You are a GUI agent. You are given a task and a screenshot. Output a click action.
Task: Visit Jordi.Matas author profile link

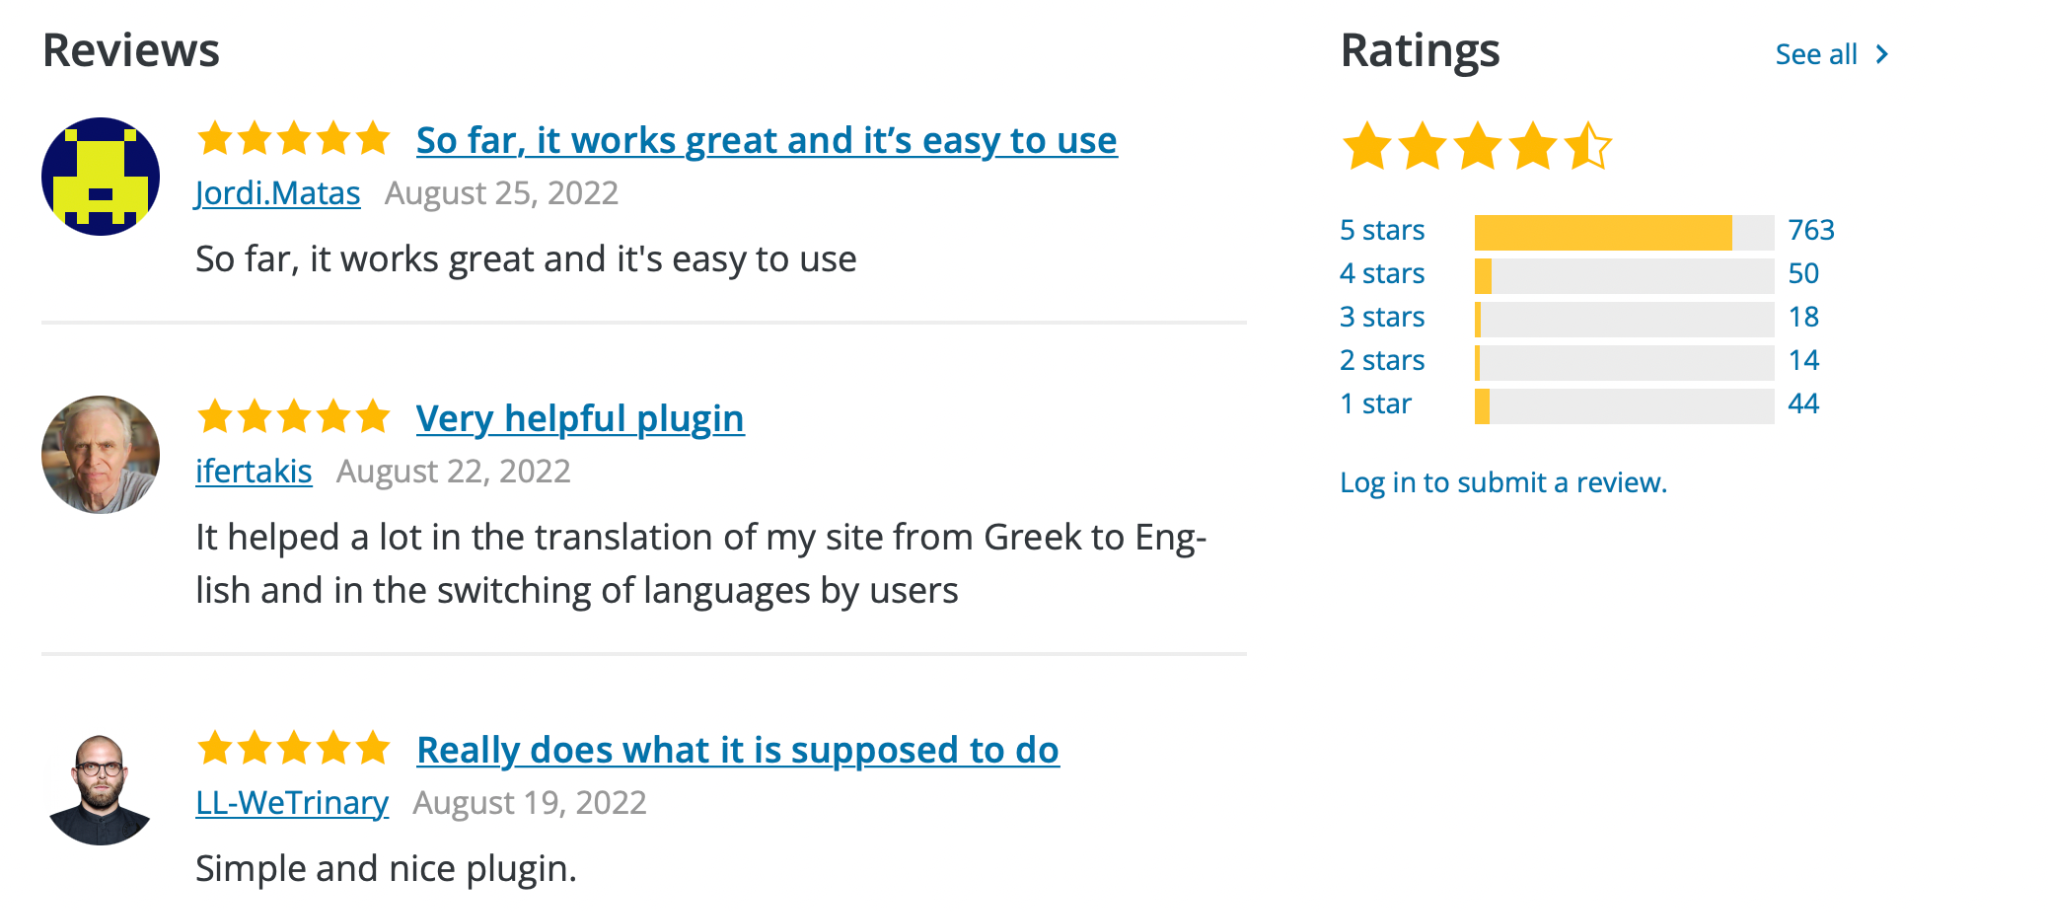click(x=277, y=193)
